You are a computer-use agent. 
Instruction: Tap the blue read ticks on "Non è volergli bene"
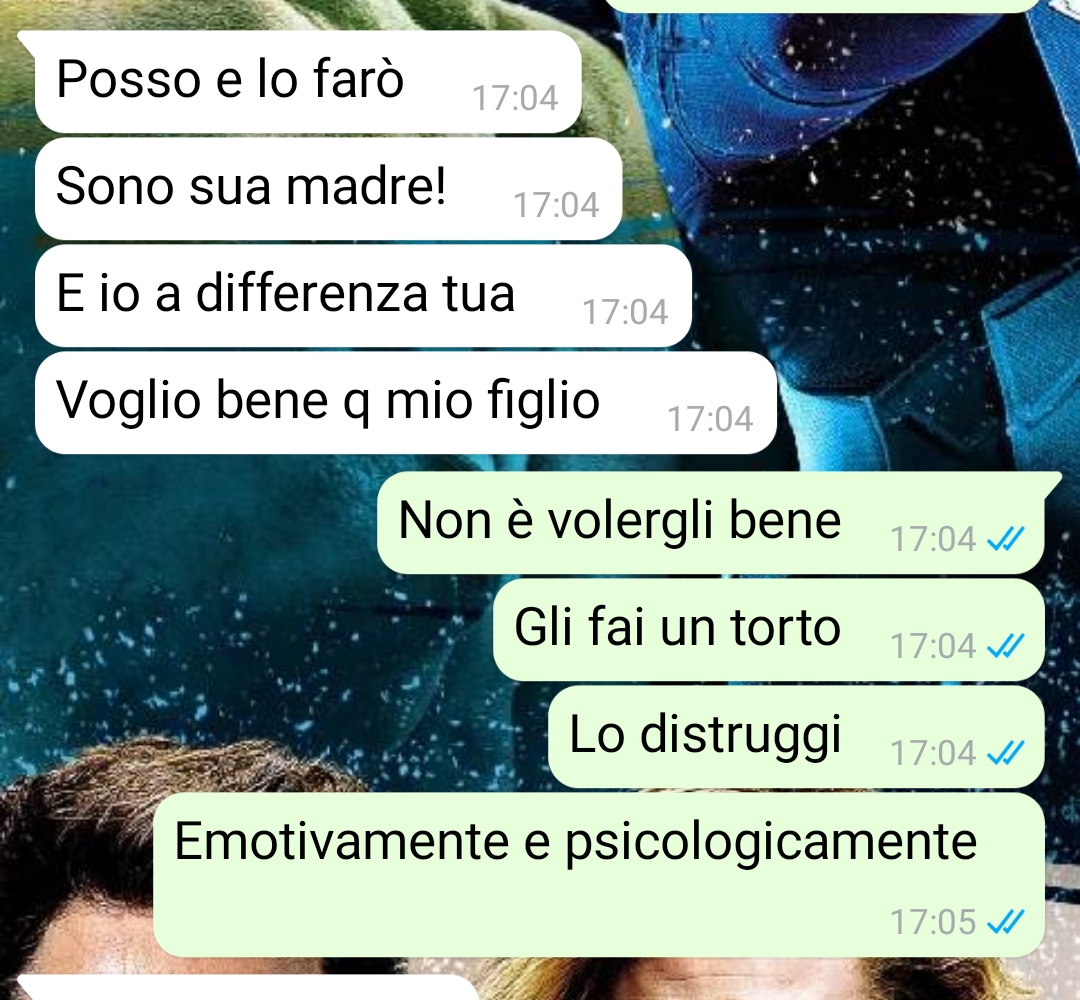[1006, 539]
